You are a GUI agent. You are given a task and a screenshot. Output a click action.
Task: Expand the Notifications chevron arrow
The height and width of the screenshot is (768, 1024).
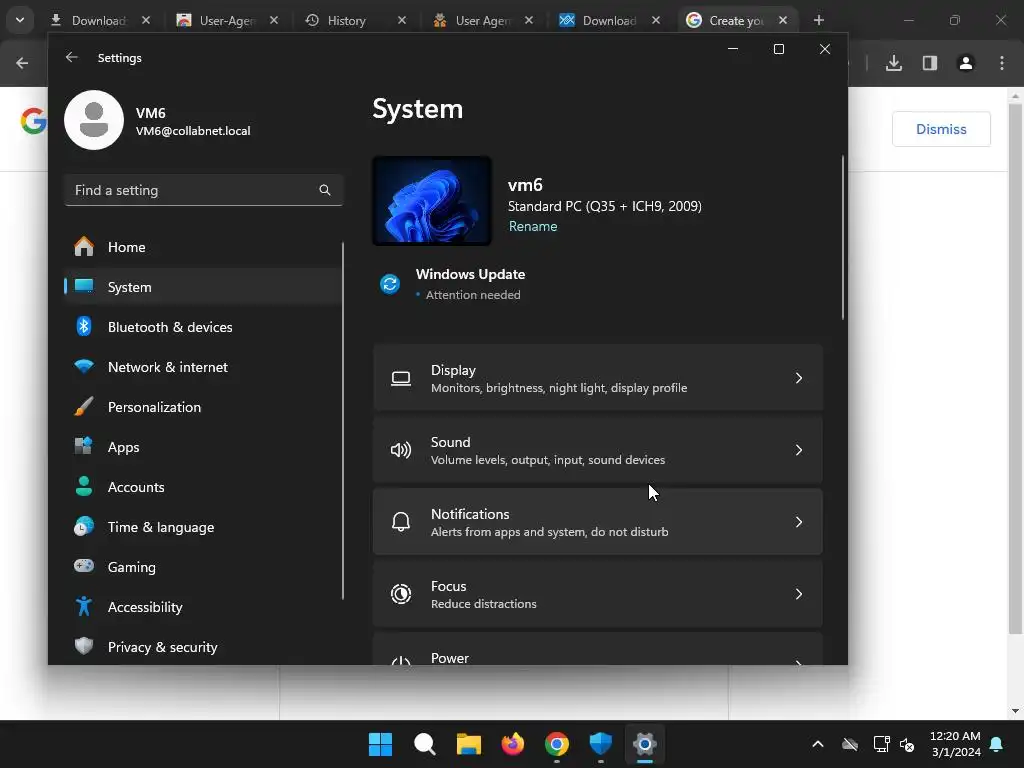tap(799, 522)
